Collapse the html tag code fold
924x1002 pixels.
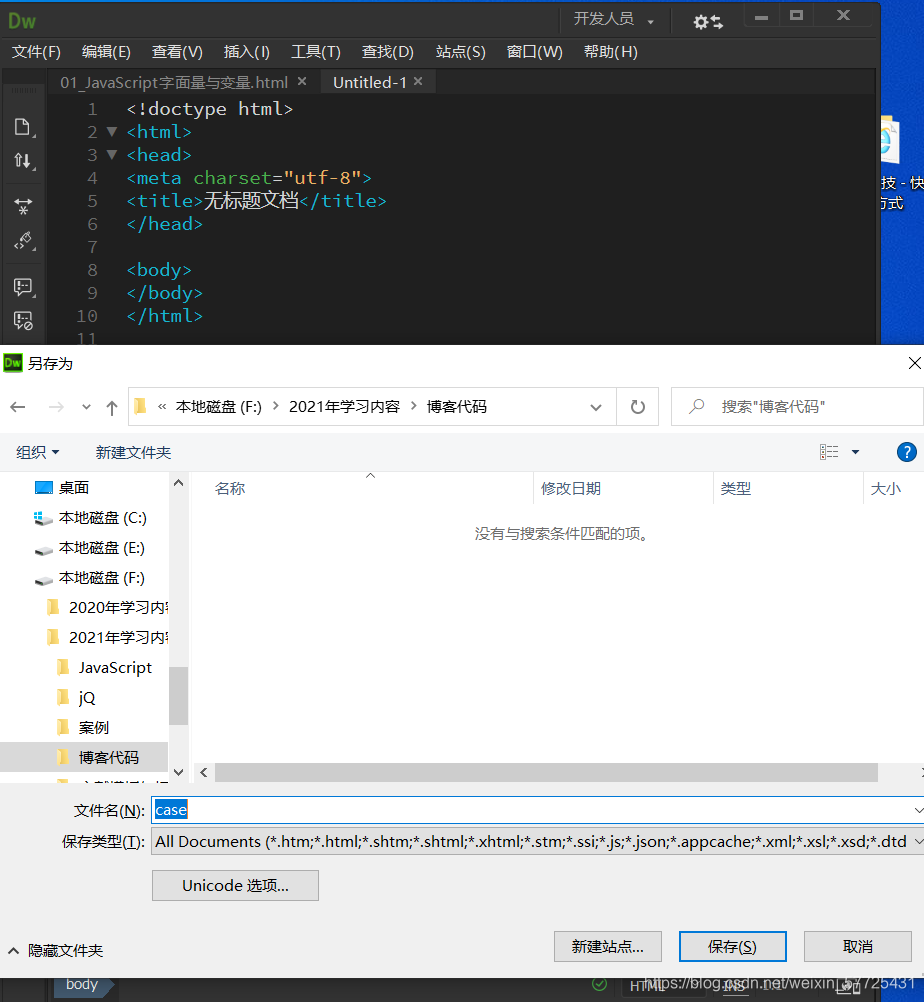click(112, 132)
